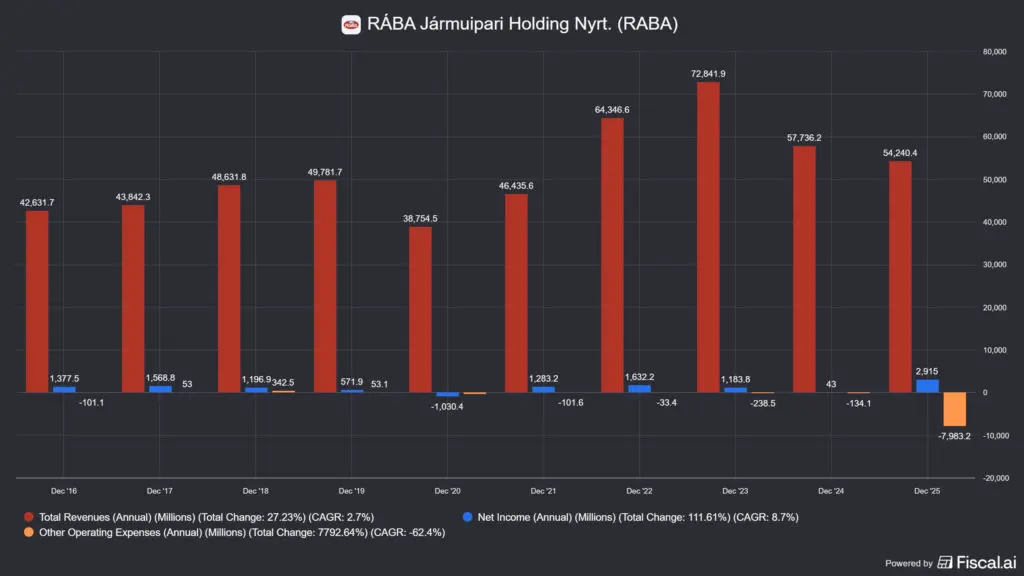Select the Dec '23 revenue bar 72,841.9
The height and width of the screenshot is (576, 1024).
tap(708, 237)
